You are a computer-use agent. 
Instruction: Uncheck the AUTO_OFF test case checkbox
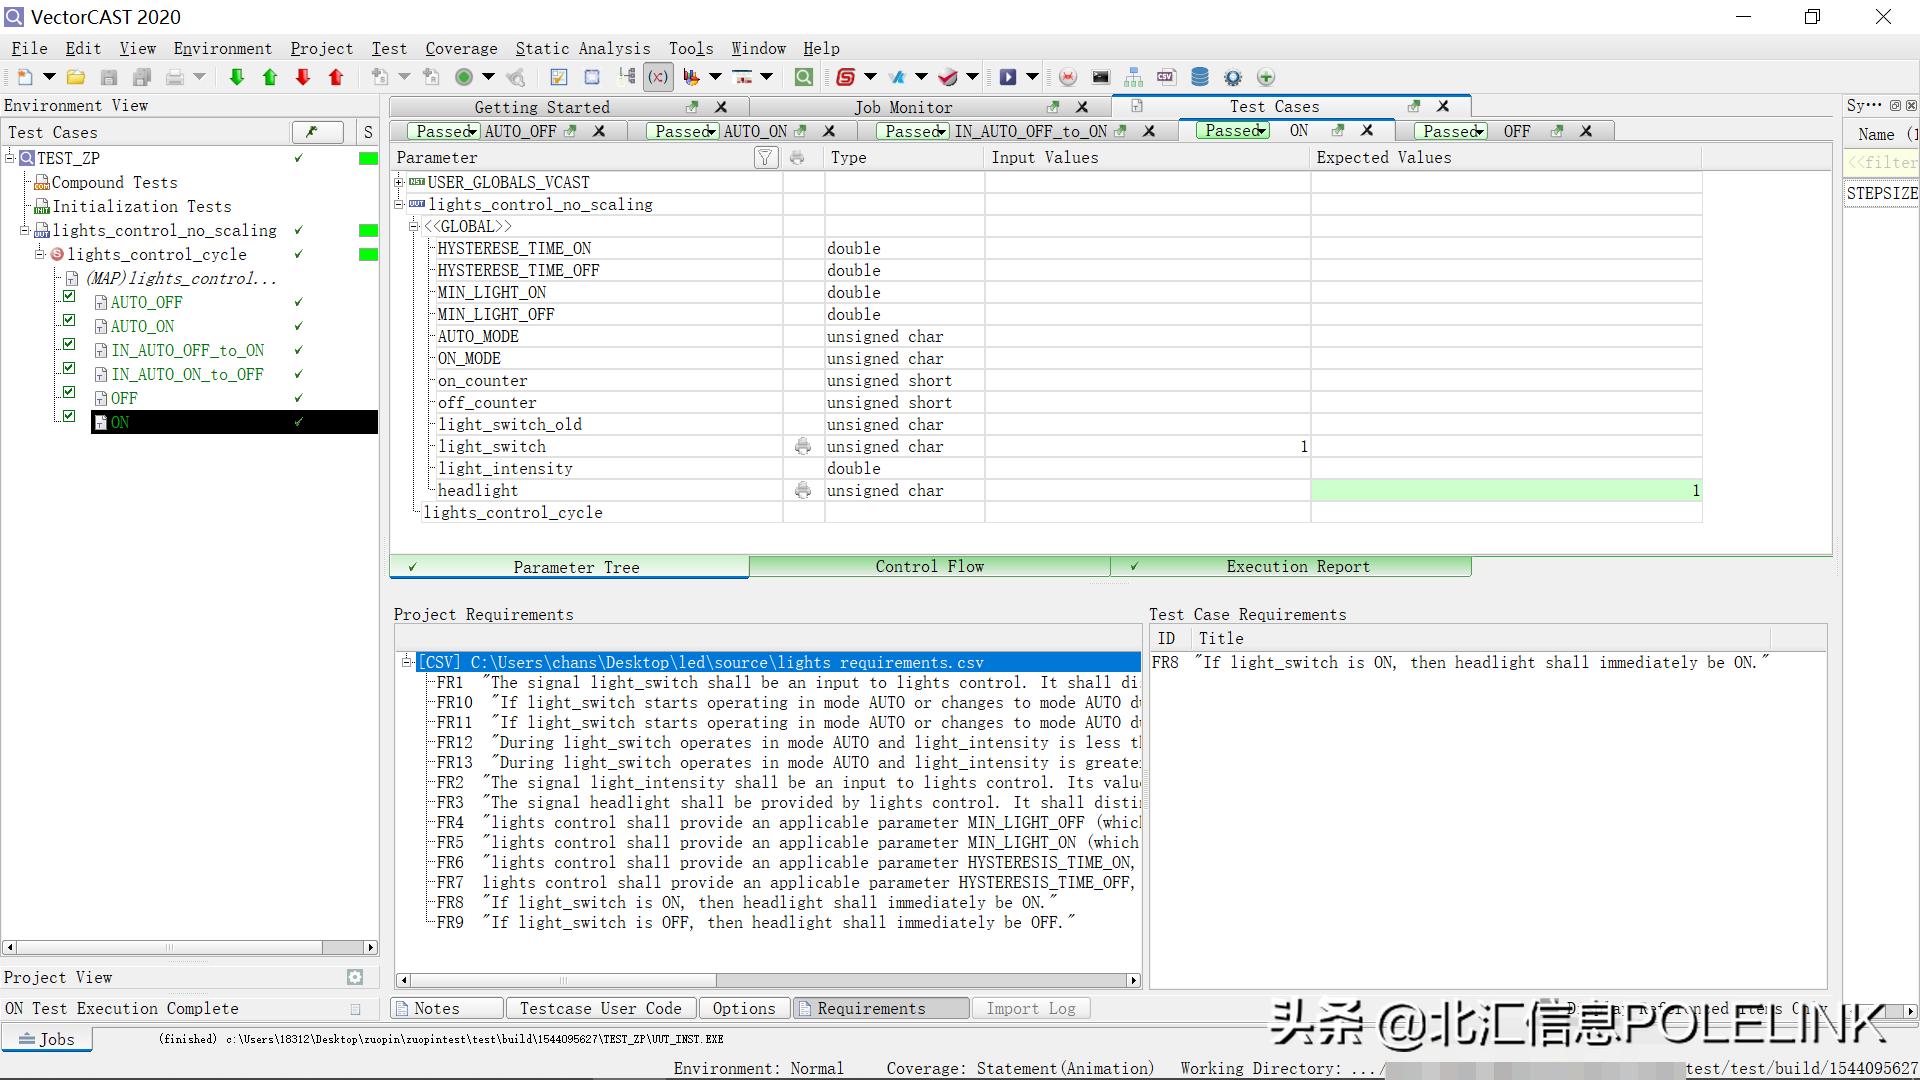pyautogui.click(x=69, y=296)
